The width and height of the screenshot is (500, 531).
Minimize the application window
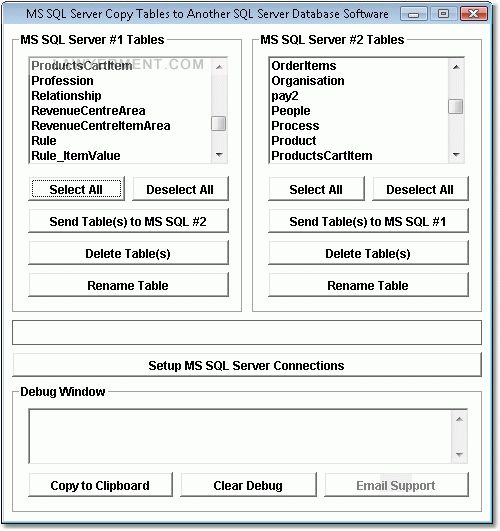point(413,14)
